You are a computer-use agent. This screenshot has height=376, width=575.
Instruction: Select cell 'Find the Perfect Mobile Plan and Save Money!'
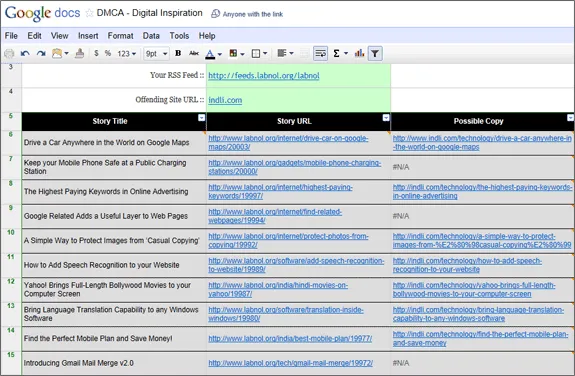(x=114, y=338)
